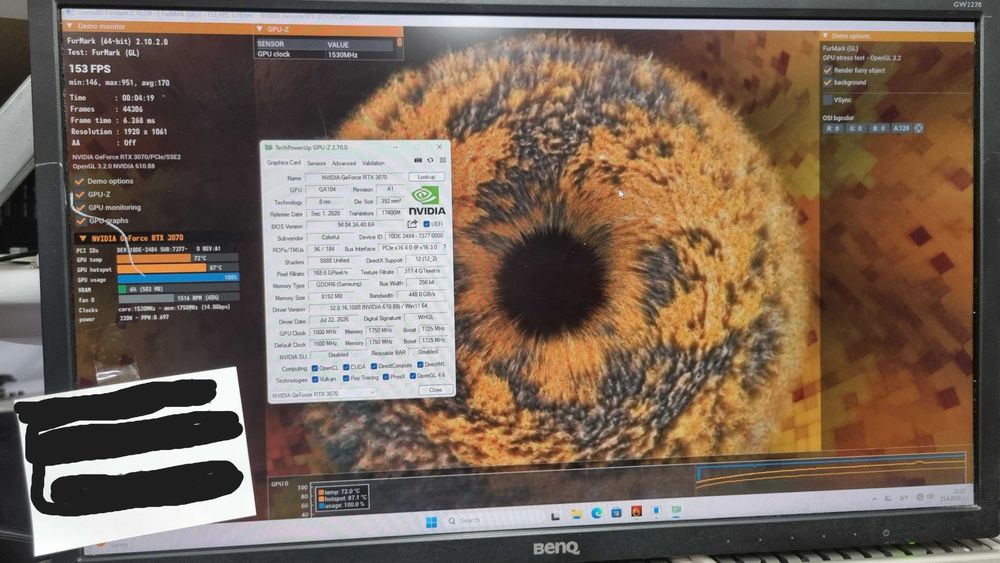Open Microsoft Store from the taskbar
Viewport: 1000px width, 563px height.
pos(616,512)
